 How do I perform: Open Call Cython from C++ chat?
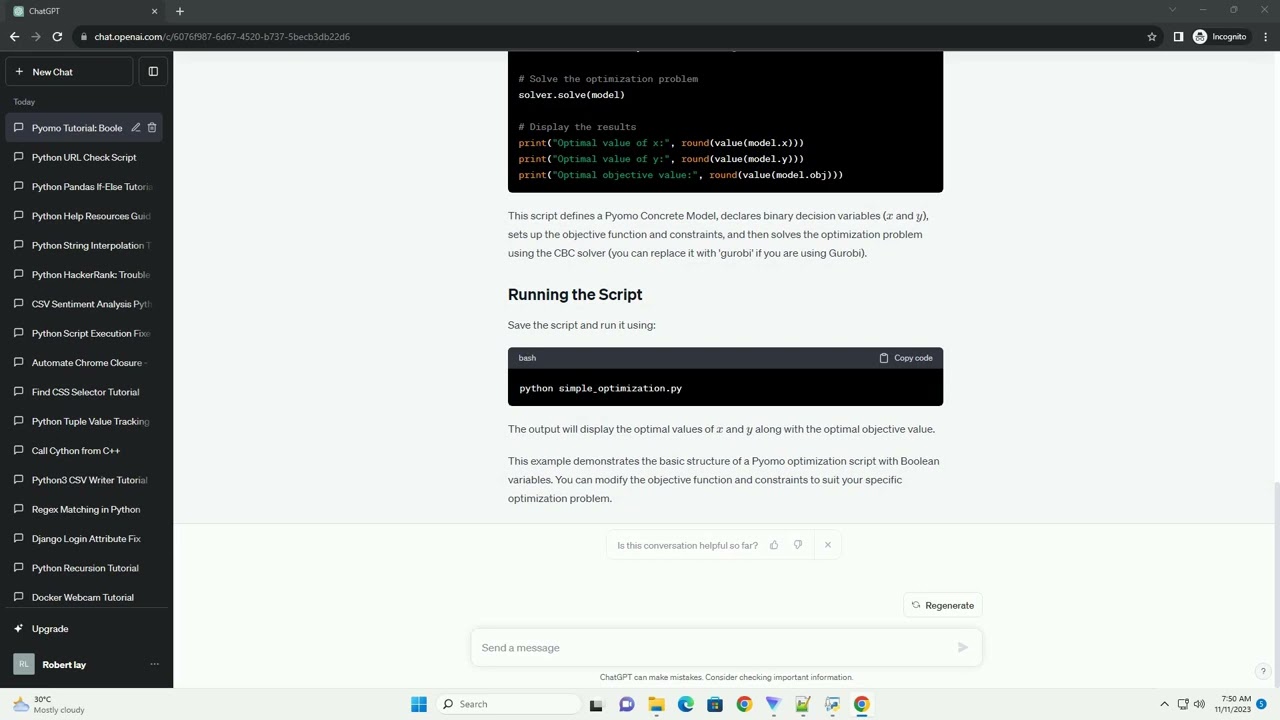[x=86, y=451]
